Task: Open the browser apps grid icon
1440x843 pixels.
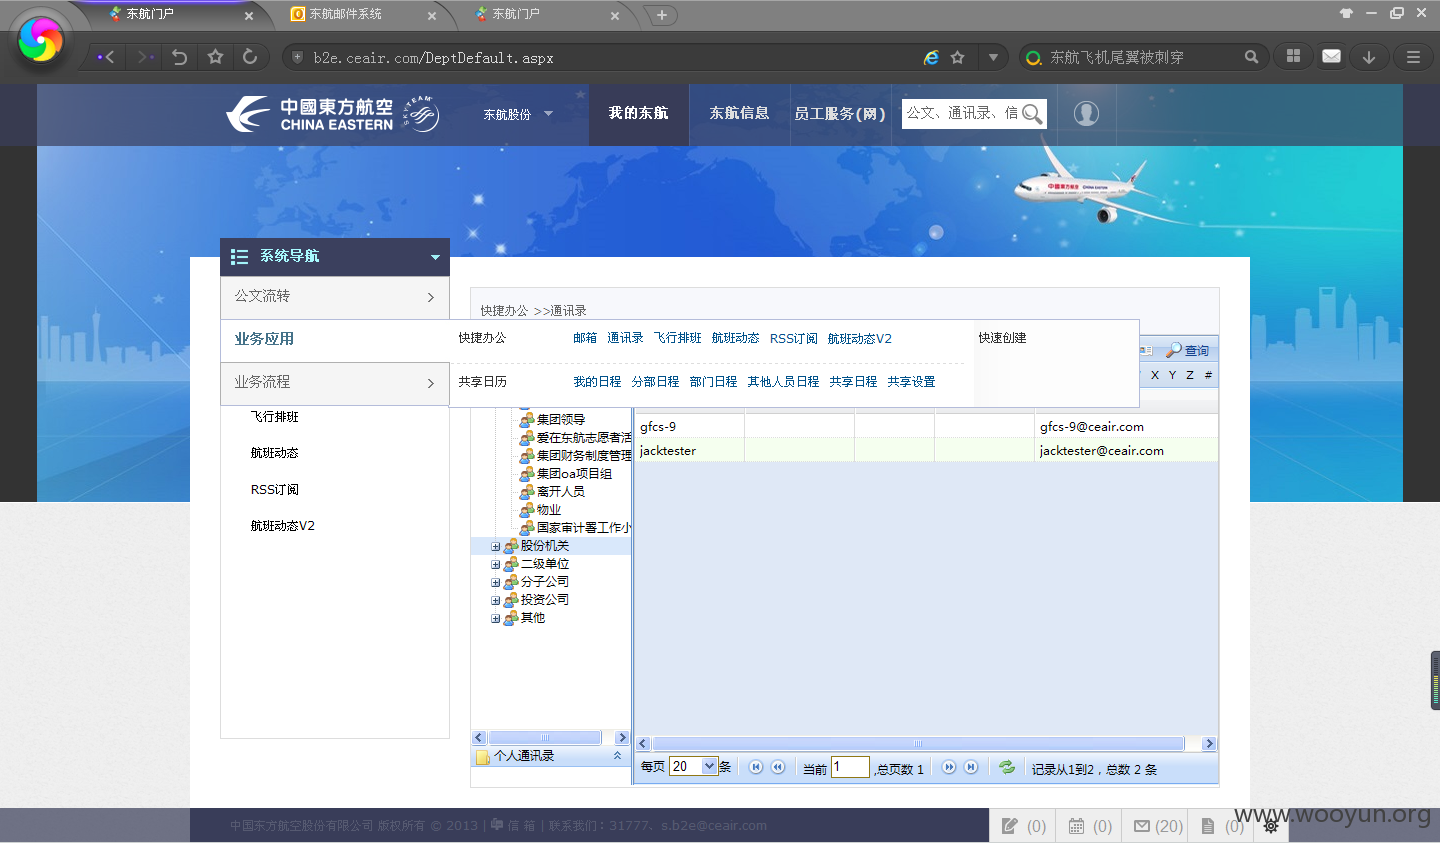Action: (x=1293, y=57)
